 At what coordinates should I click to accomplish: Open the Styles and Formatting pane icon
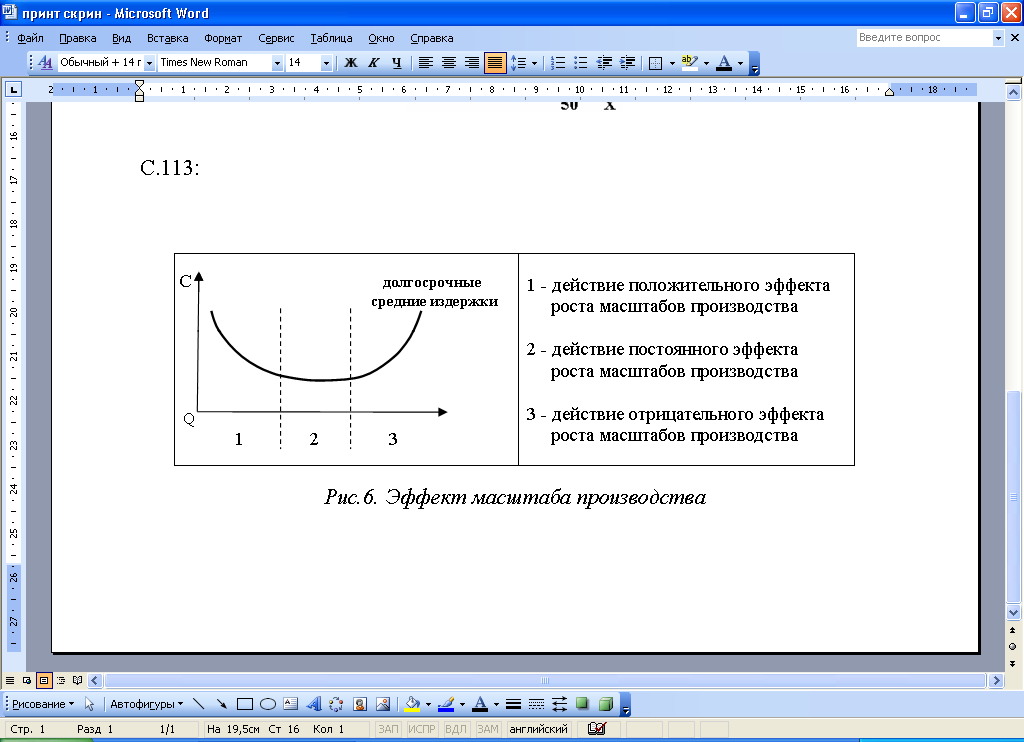pos(45,63)
